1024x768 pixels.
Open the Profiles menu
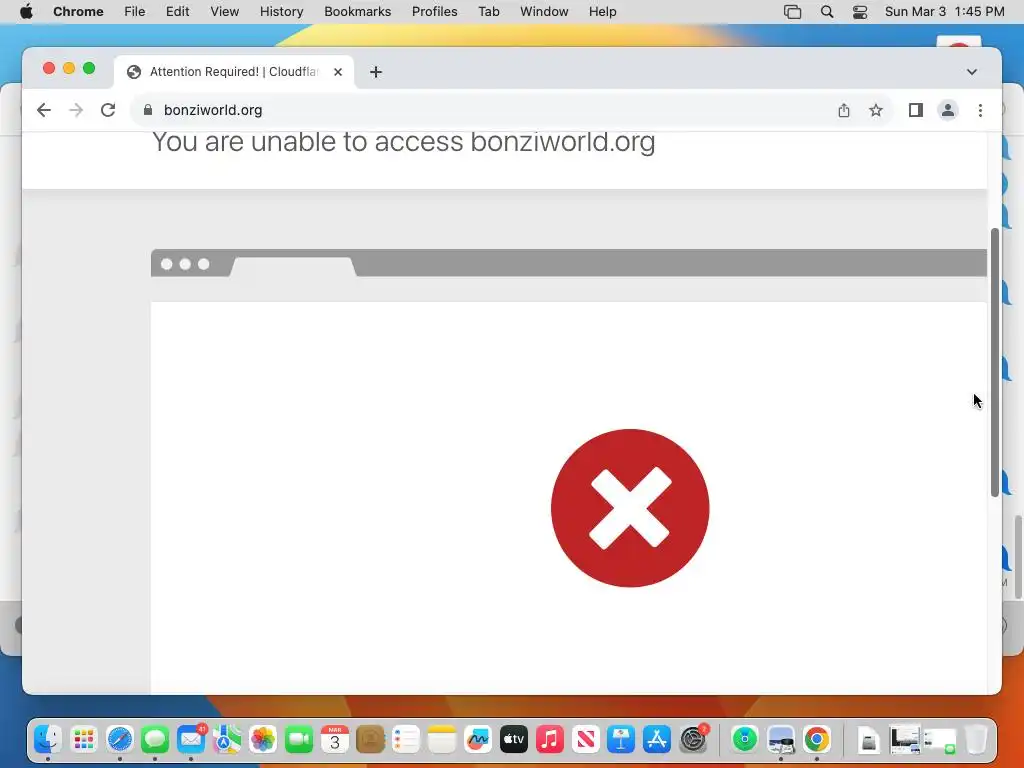434,12
